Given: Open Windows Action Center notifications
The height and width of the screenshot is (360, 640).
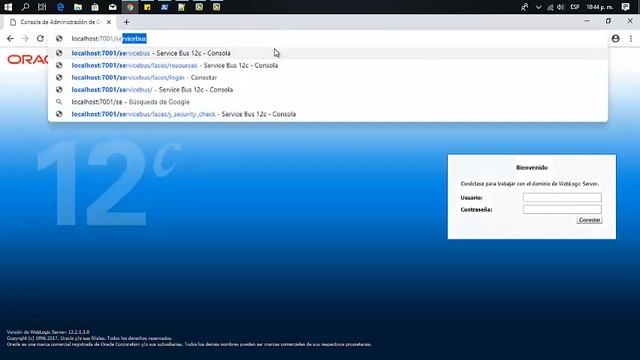Looking at the screenshot, I should [625, 7].
